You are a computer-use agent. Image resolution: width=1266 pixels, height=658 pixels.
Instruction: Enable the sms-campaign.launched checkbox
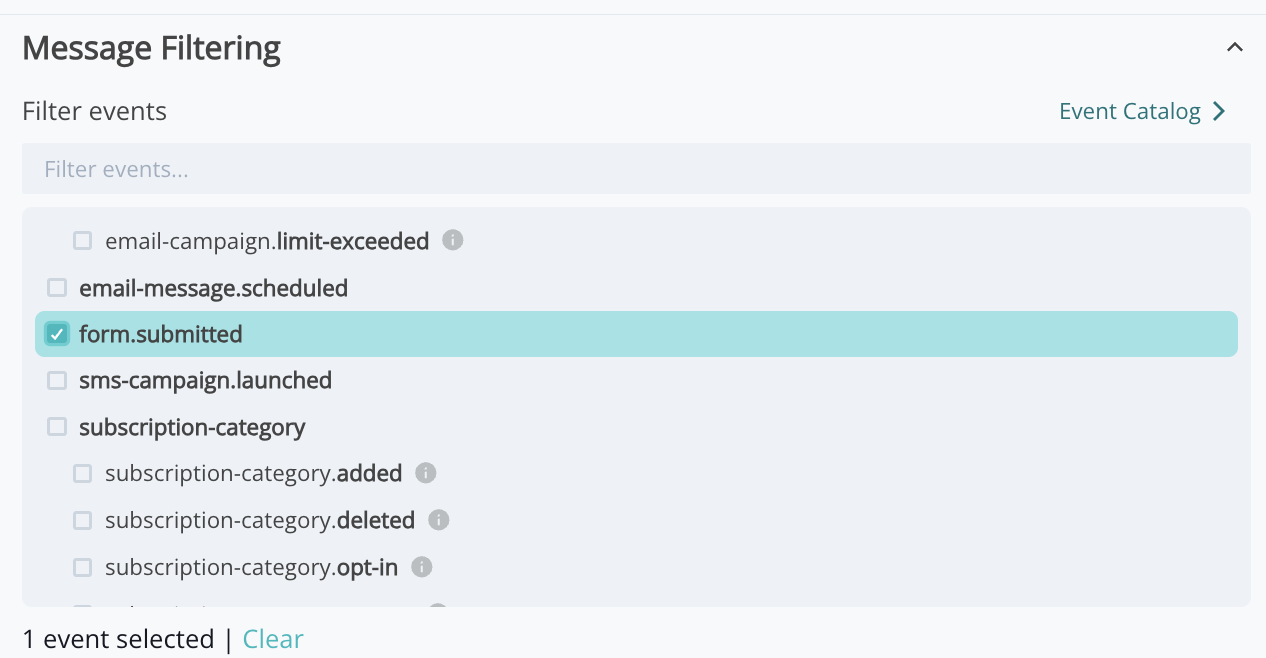click(57, 380)
